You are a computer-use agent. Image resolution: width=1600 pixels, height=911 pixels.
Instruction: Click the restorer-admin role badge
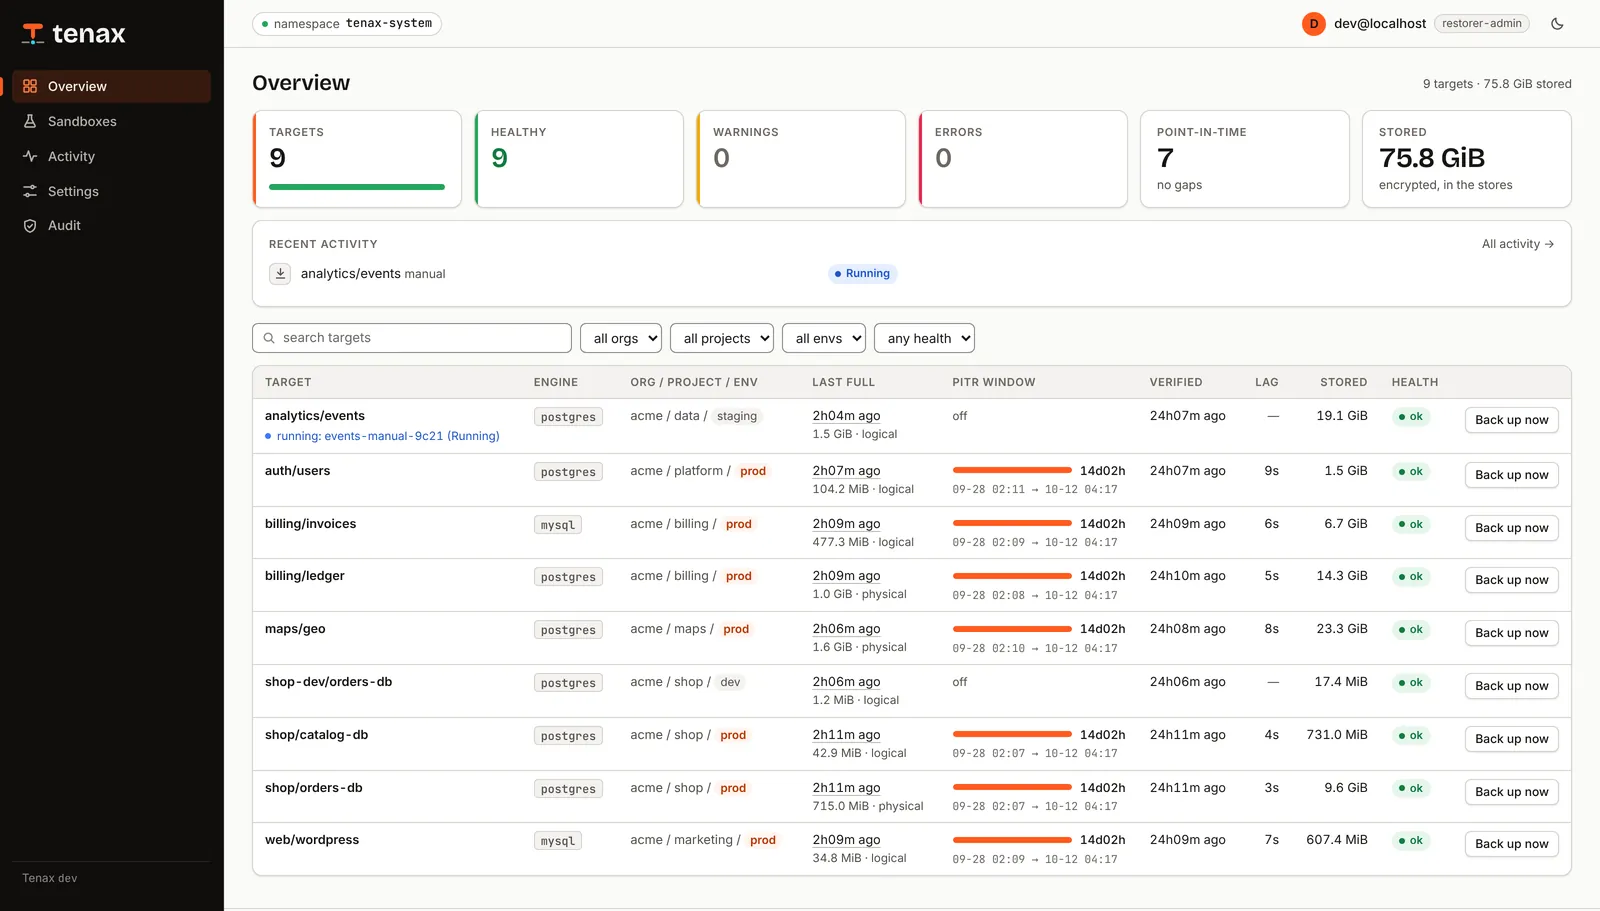tap(1481, 24)
